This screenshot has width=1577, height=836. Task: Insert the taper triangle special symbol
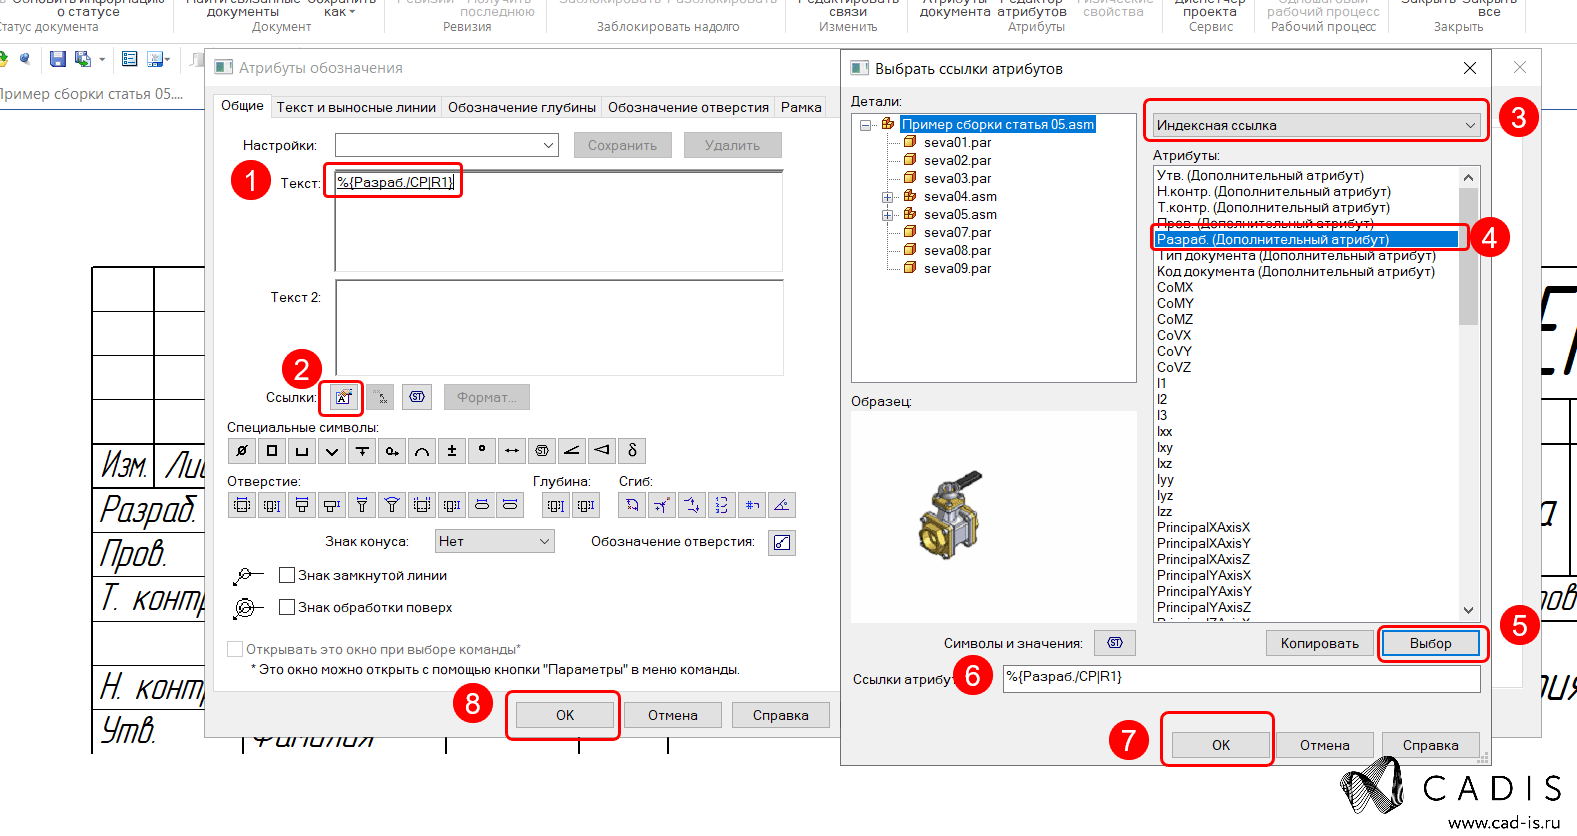602,450
